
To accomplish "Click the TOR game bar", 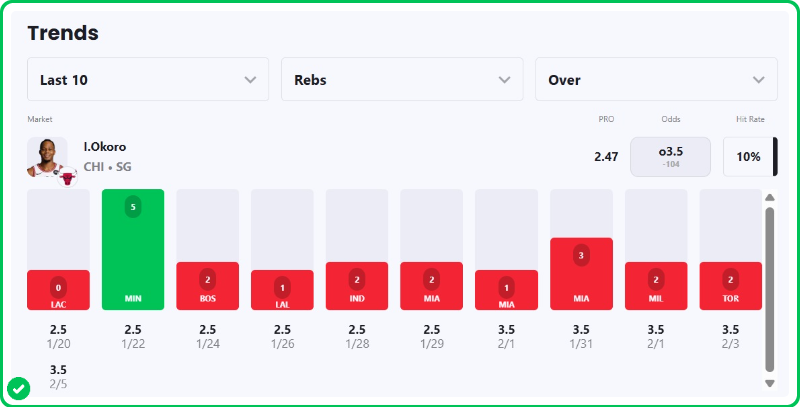I will (730, 286).
